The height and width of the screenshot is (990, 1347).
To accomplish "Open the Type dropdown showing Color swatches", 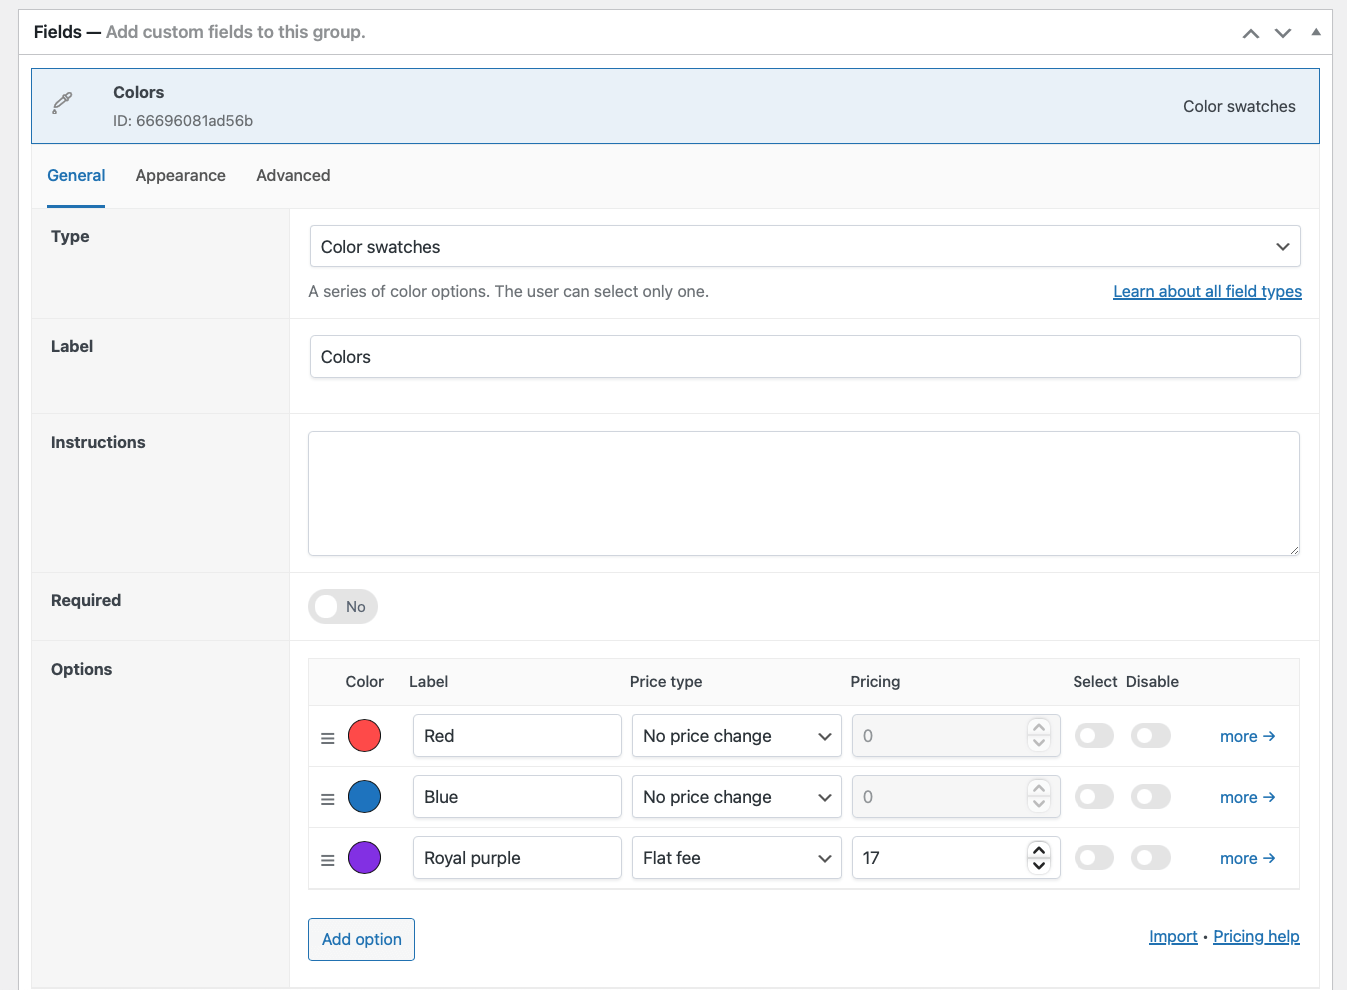I will [804, 246].
